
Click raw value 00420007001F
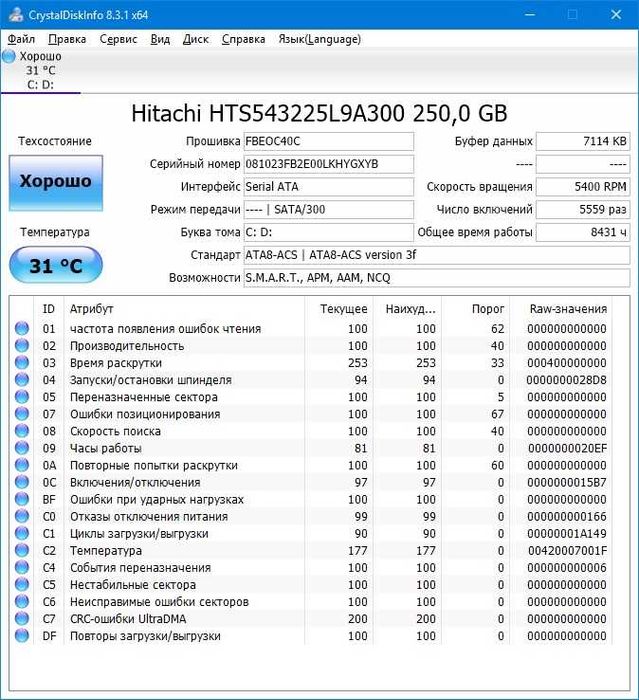tap(568, 550)
